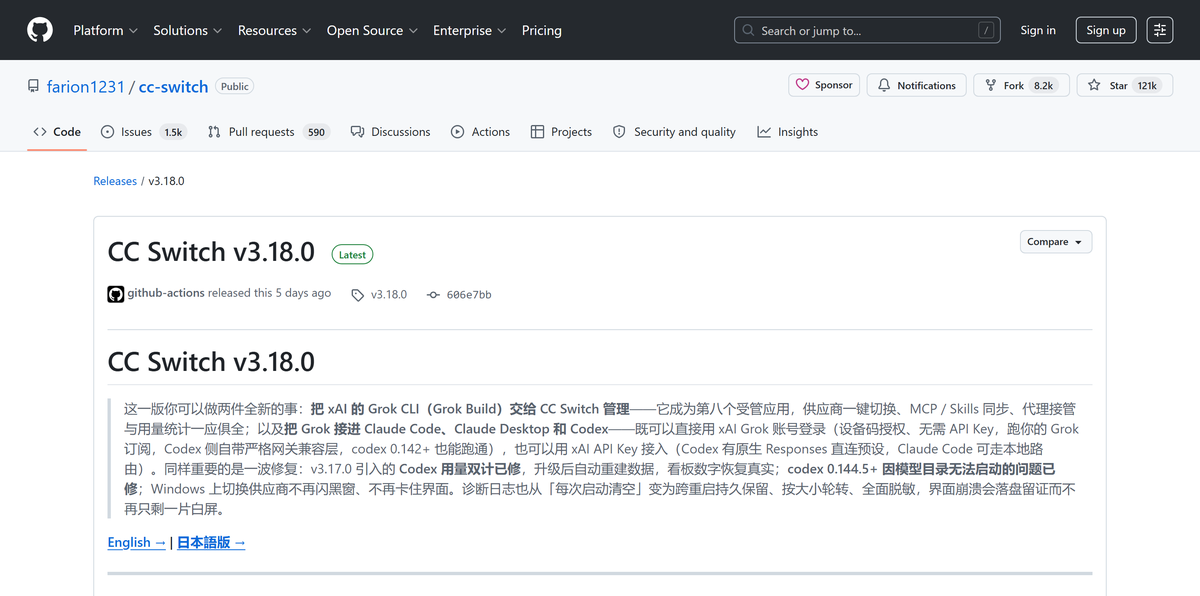
Task: Switch to Security and quality tab
Action: pos(674,132)
